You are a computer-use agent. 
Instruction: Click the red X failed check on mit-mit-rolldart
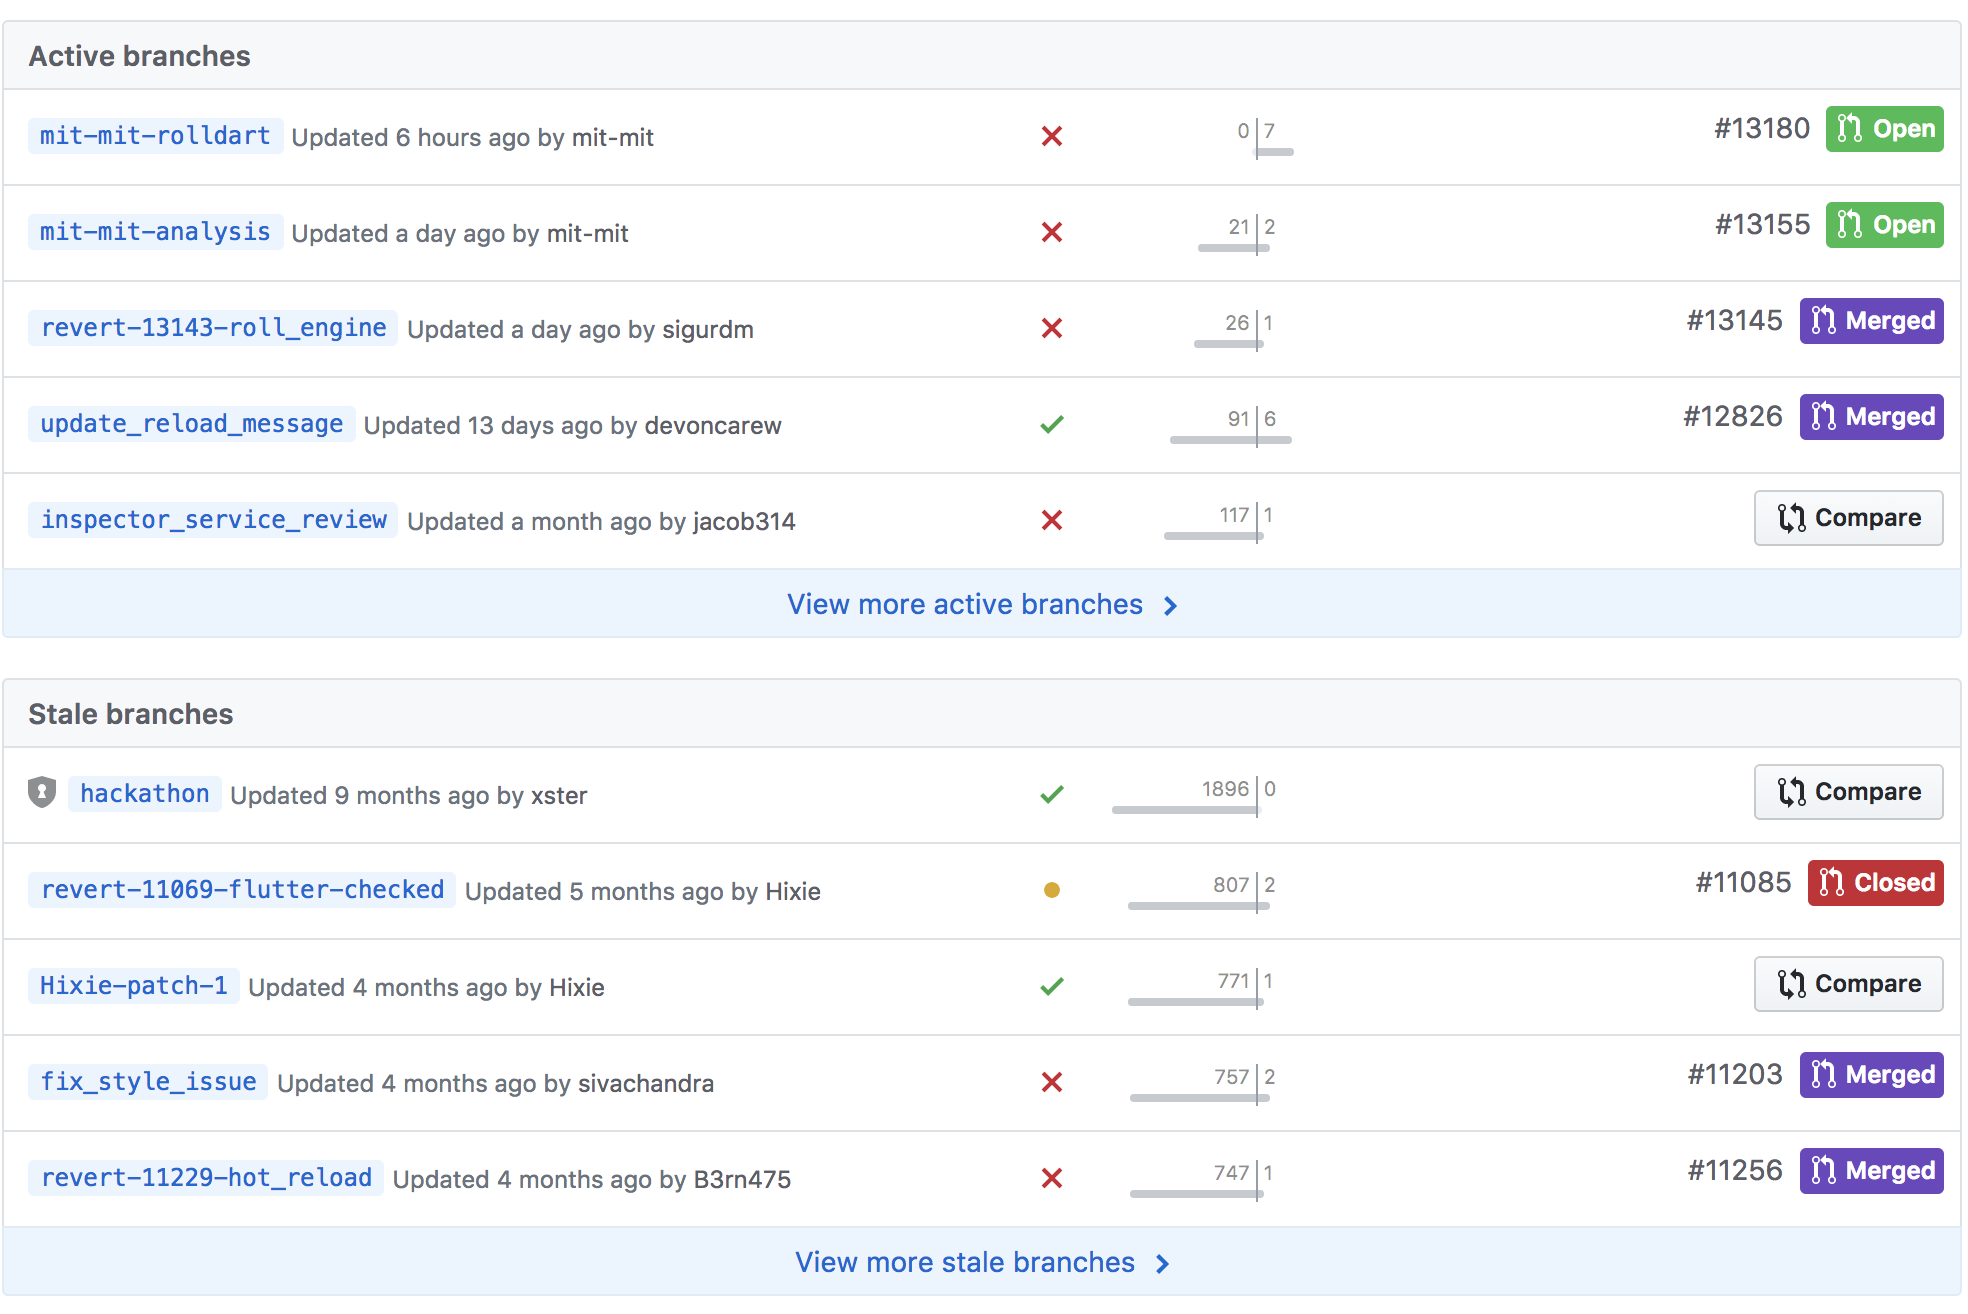tap(1052, 137)
